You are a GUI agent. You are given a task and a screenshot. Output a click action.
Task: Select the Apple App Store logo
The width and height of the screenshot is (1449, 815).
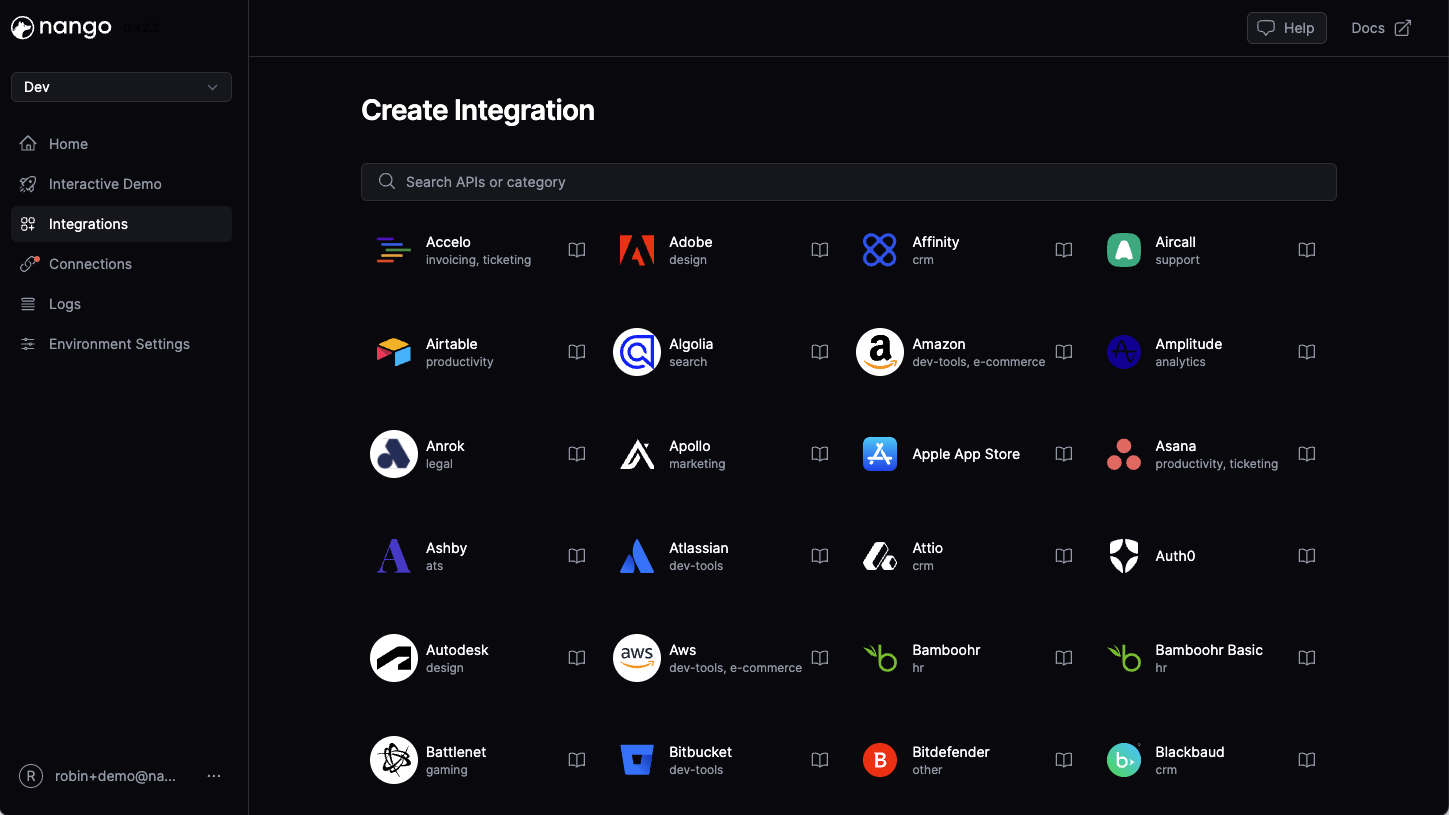tap(880, 454)
